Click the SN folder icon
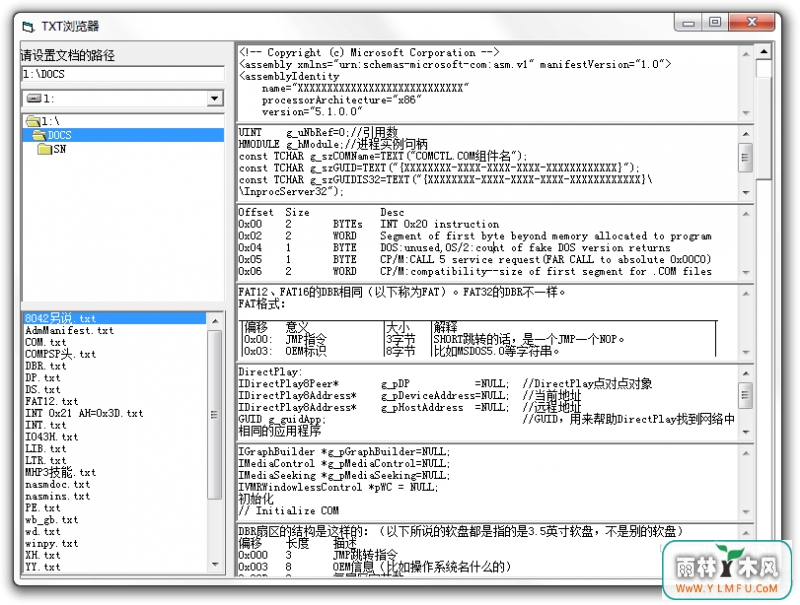 pos(44,149)
